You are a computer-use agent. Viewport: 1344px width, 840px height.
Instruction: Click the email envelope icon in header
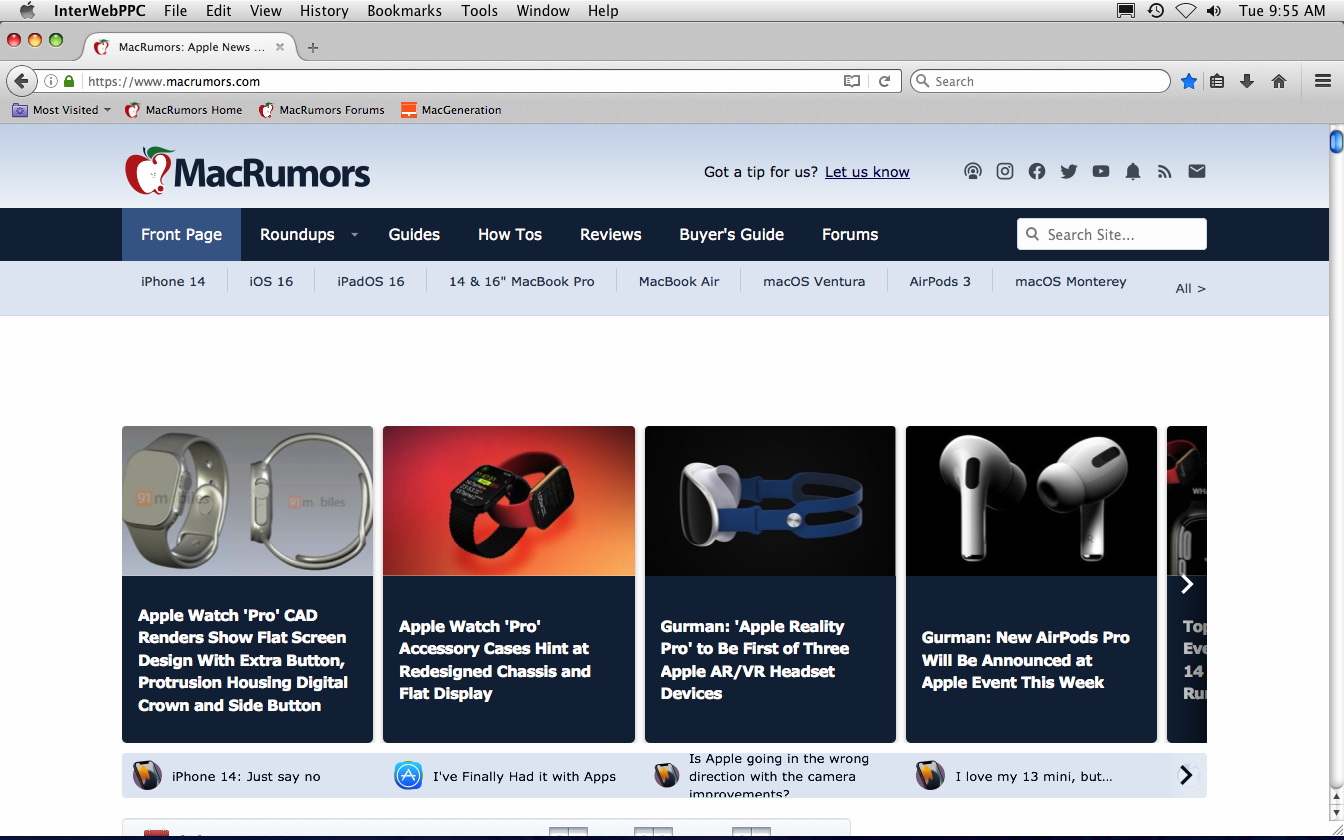point(1197,171)
